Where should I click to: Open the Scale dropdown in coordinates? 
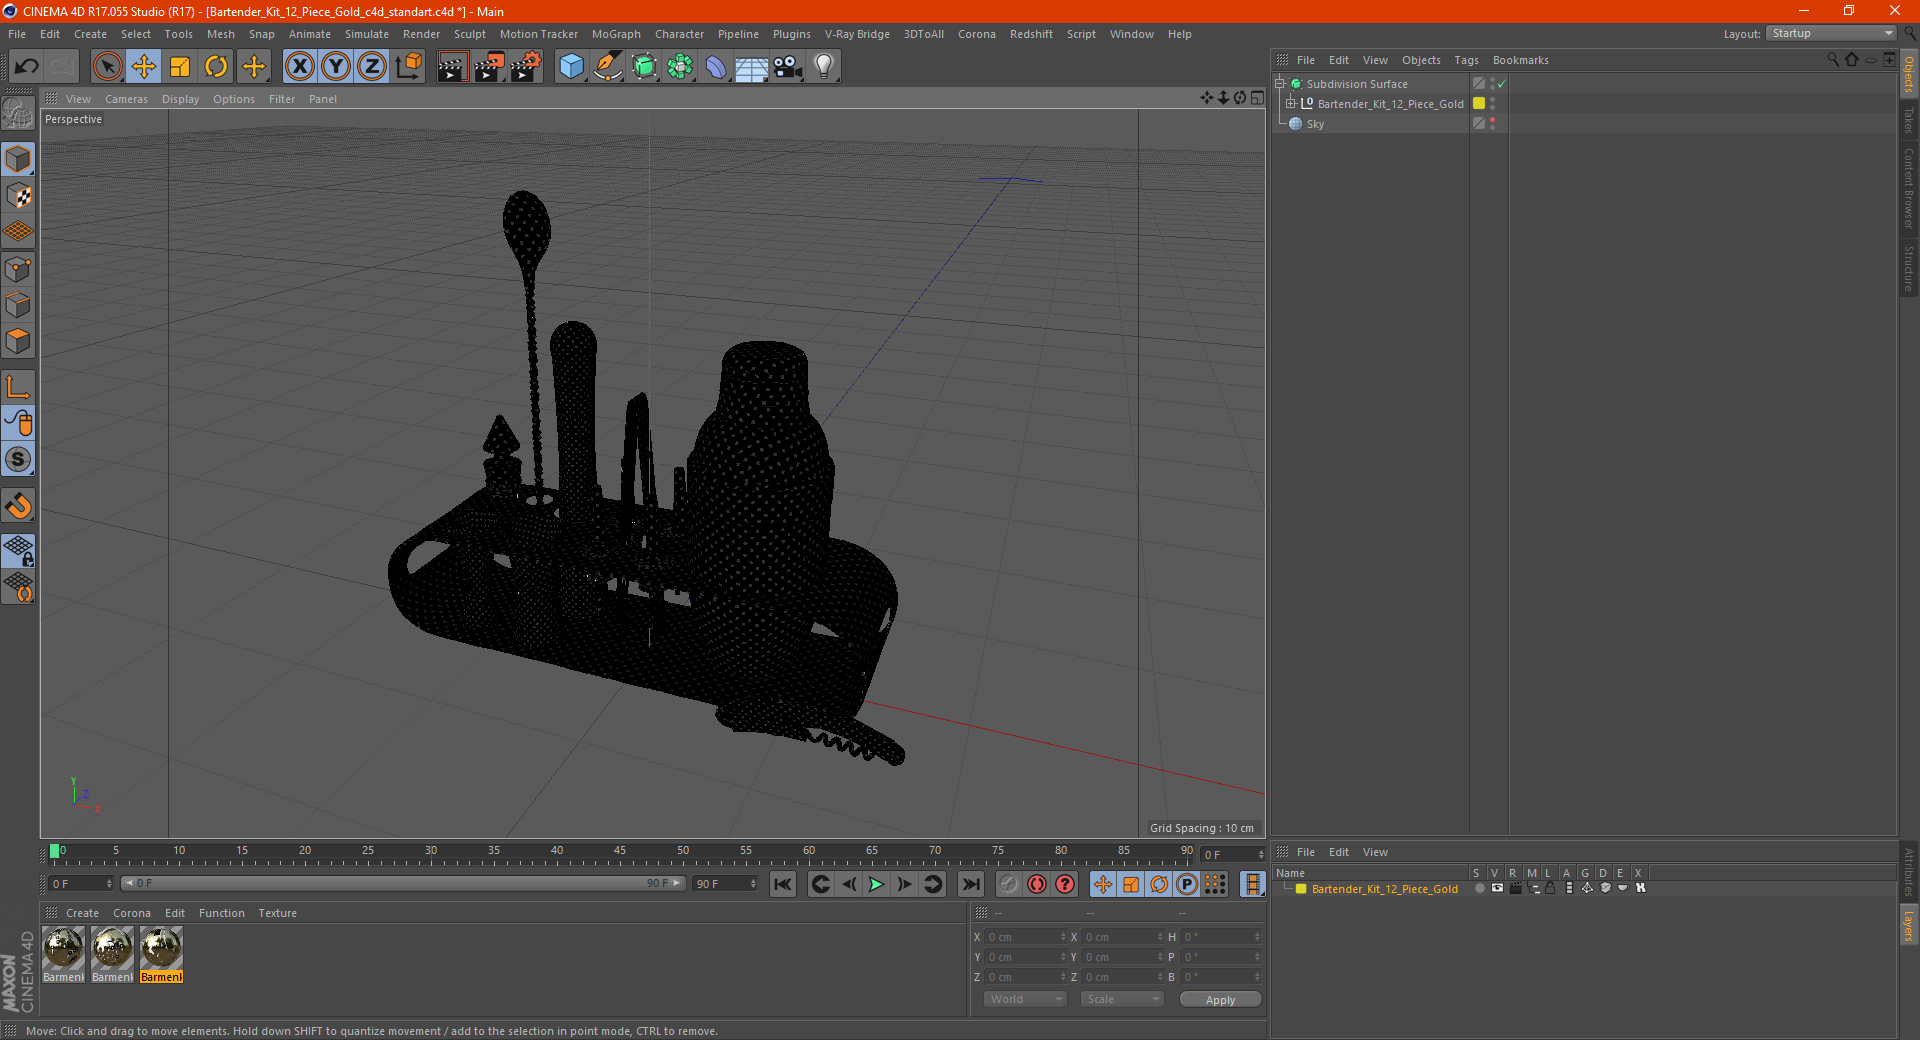[x=1122, y=999]
